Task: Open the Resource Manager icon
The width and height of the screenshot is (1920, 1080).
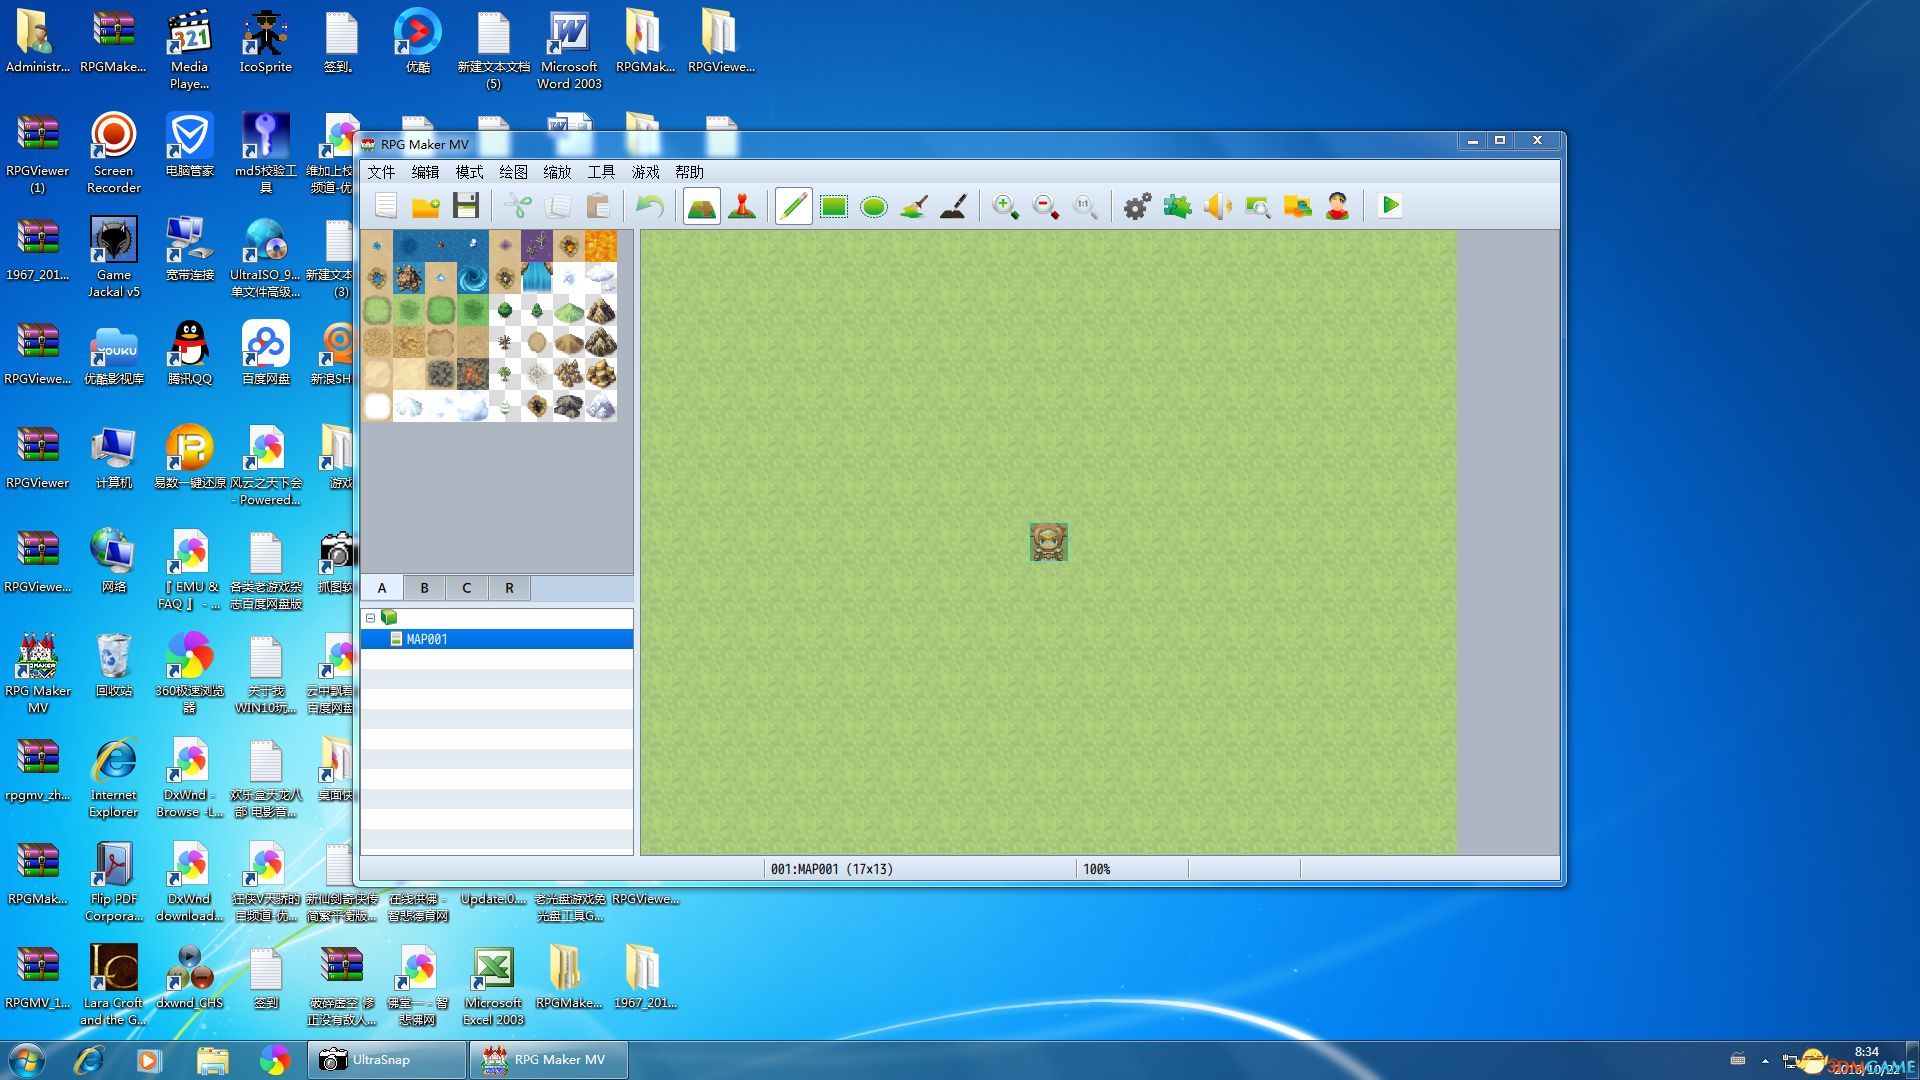Action: [x=1298, y=206]
